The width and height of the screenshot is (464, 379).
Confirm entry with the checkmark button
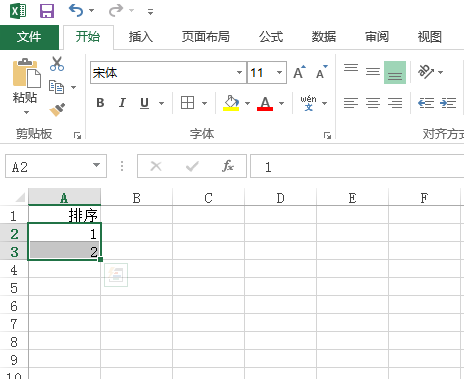coord(192,166)
